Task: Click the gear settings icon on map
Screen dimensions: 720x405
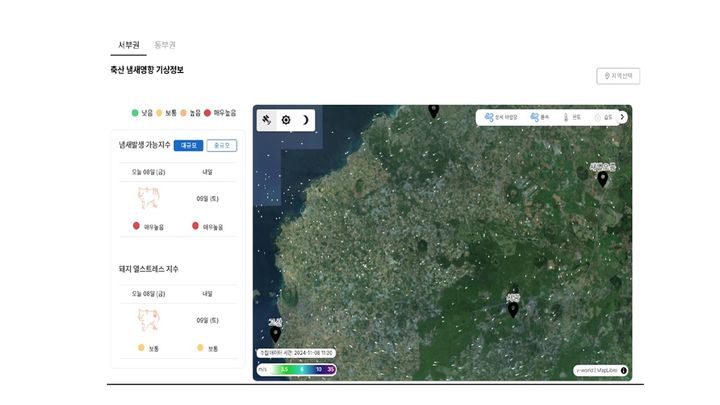Action: [x=286, y=120]
